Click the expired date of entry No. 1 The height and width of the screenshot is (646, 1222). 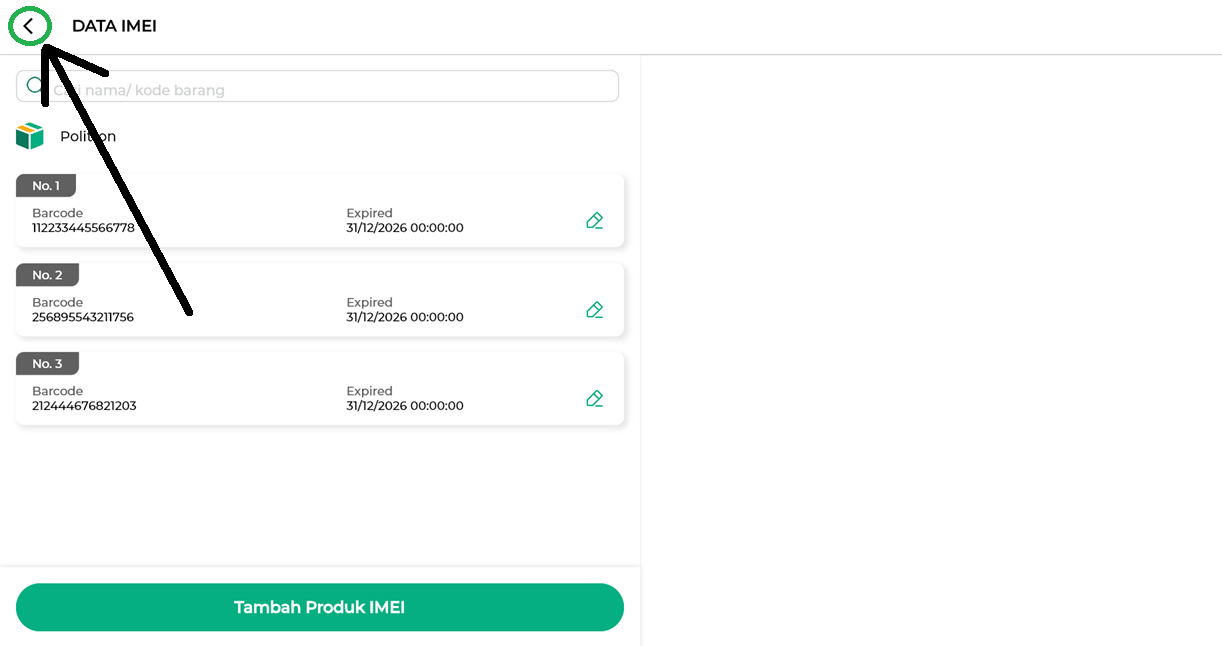[405, 228]
